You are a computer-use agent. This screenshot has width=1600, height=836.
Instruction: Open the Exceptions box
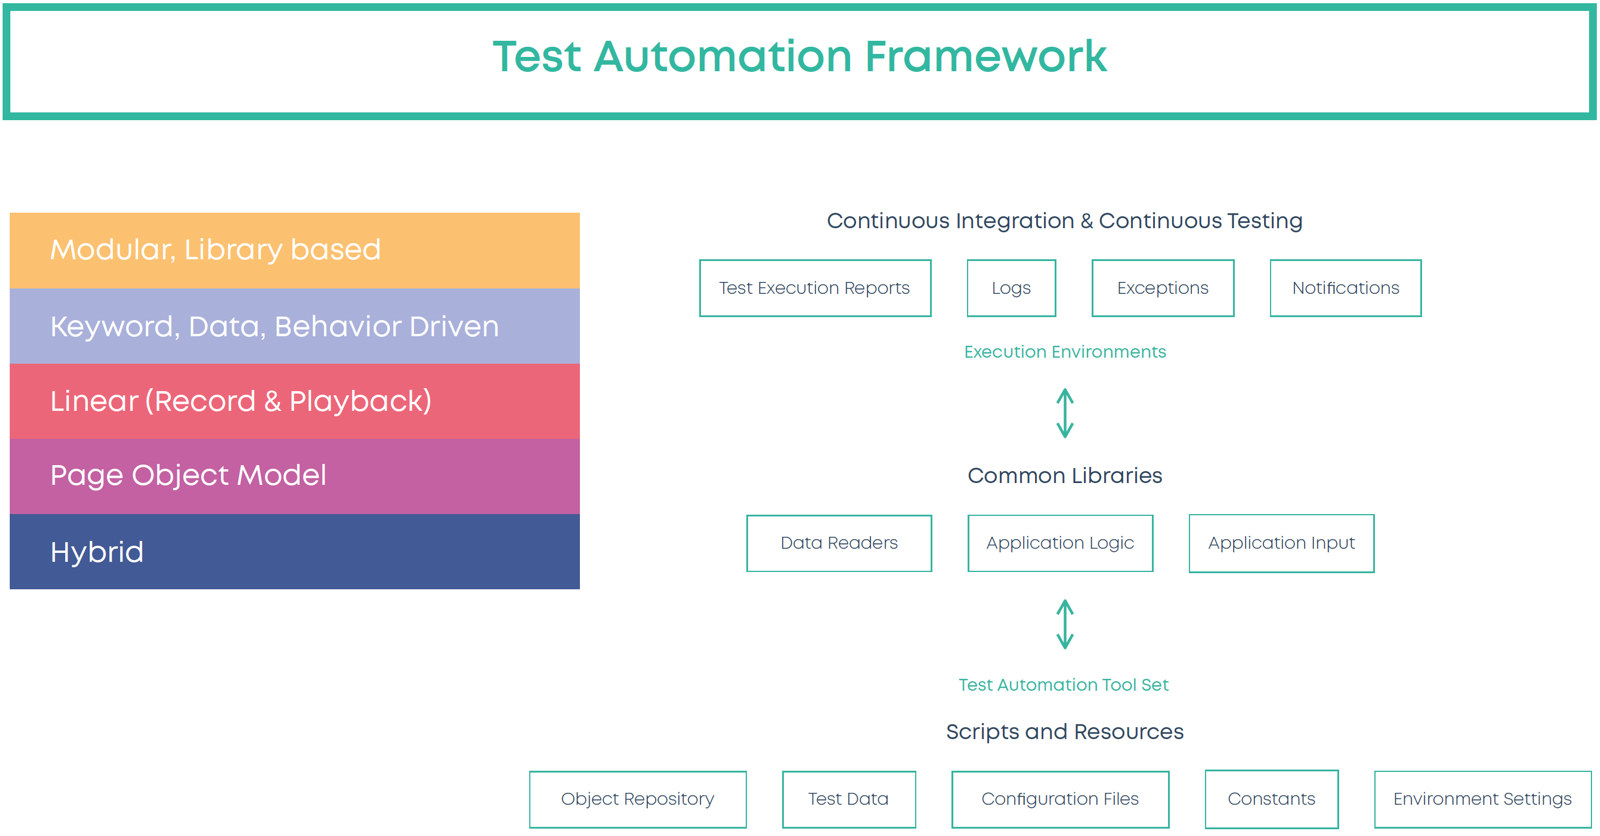point(1163,288)
